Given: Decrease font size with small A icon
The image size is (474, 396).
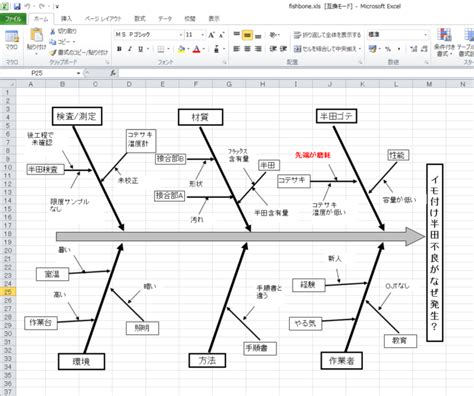Looking at the screenshot, I should (x=221, y=35).
